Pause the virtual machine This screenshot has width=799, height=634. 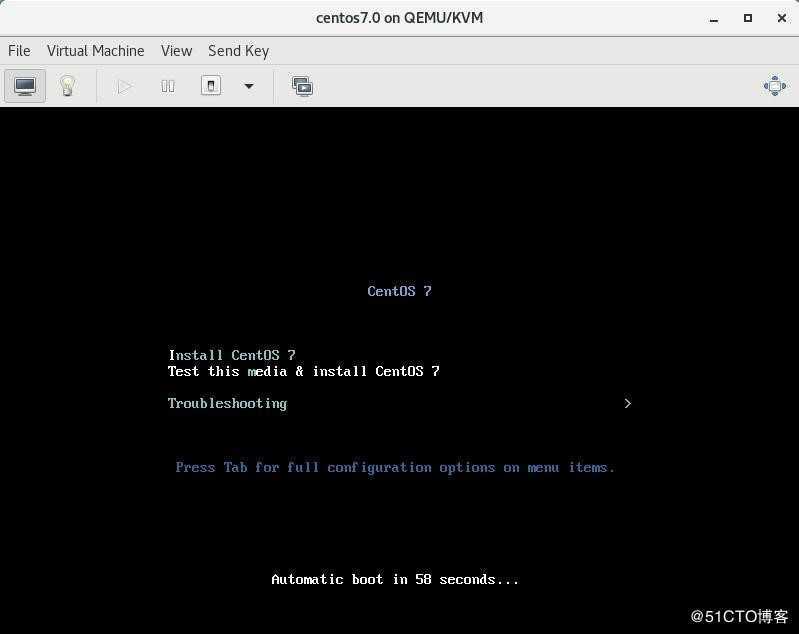click(x=168, y=86)
